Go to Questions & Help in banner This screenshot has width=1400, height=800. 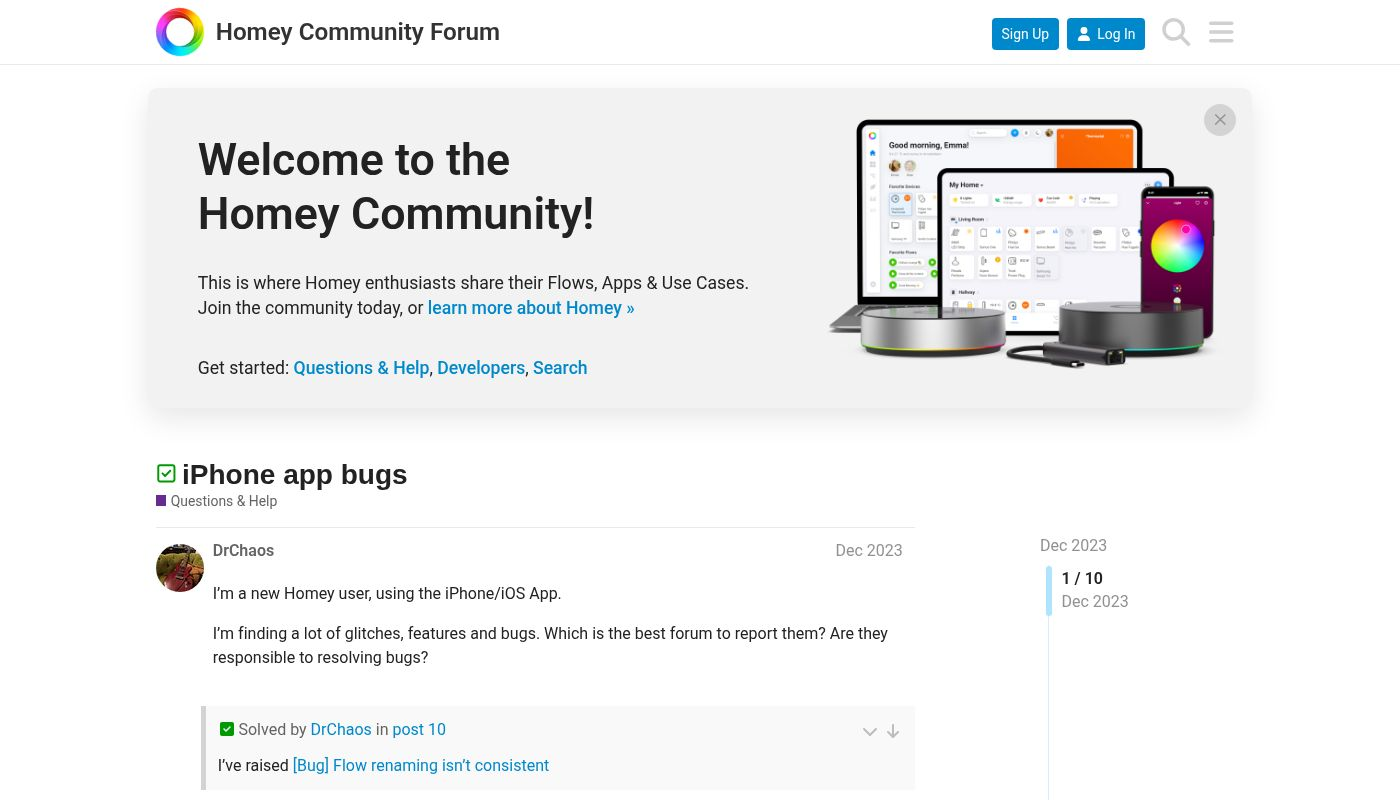tap(361, 368)
